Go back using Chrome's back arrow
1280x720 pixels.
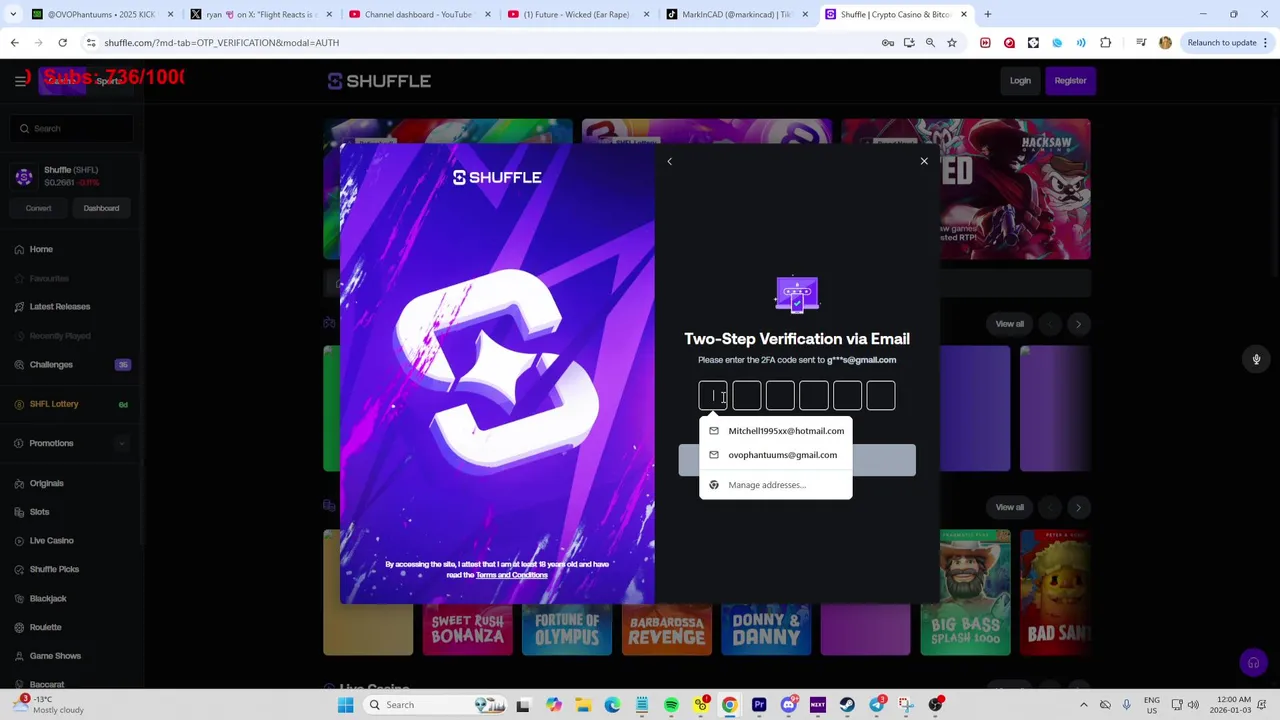(x=15, y=43)
